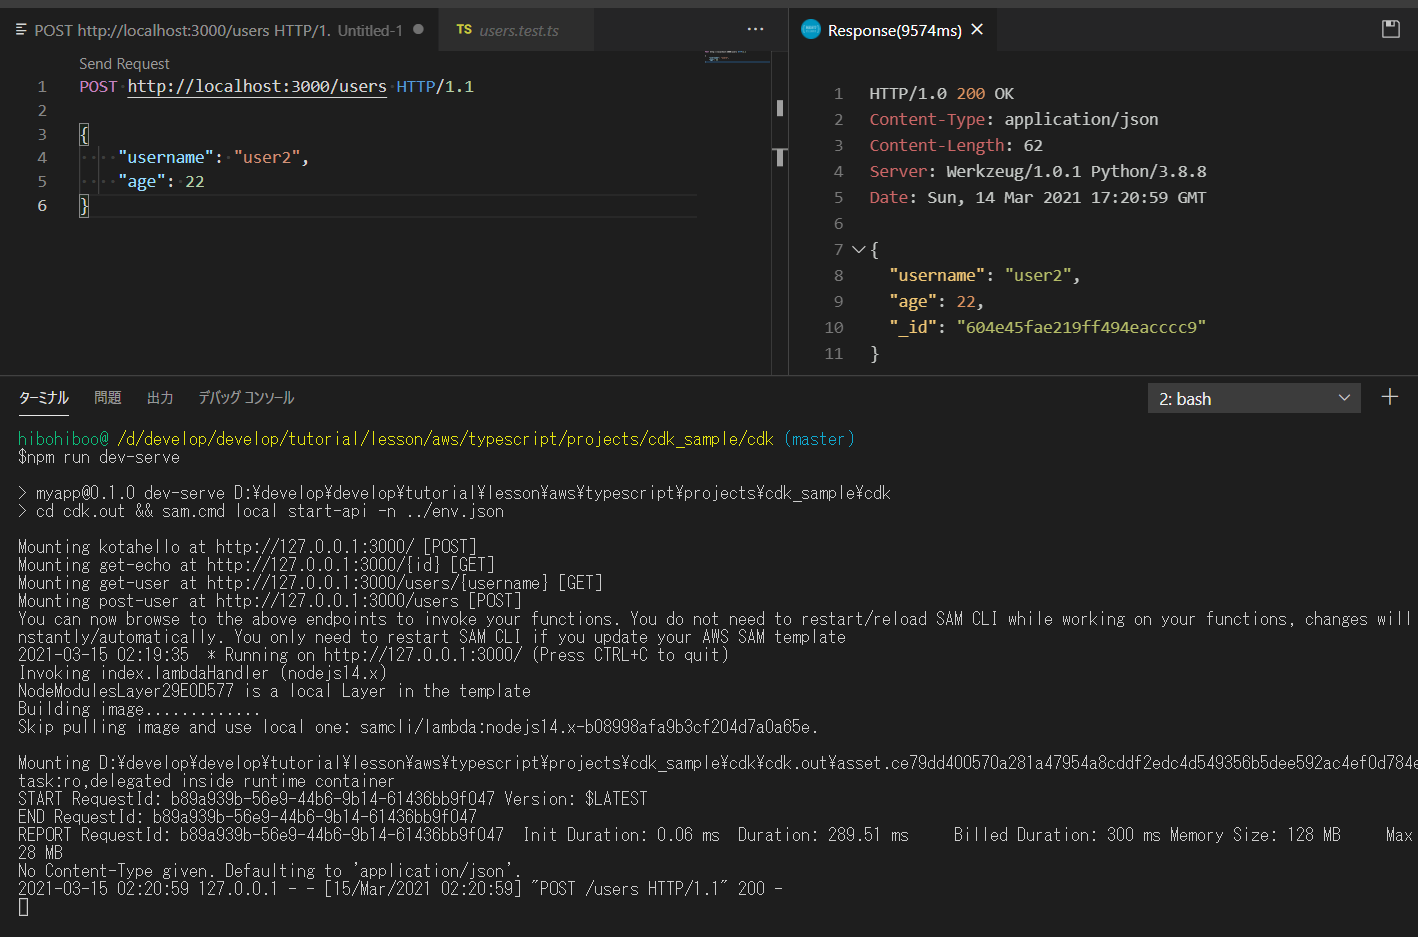Click the get-echo endpoint URL in terminal
The width and height of the screenshot is (1418, 937).
(x=323, y=565)
